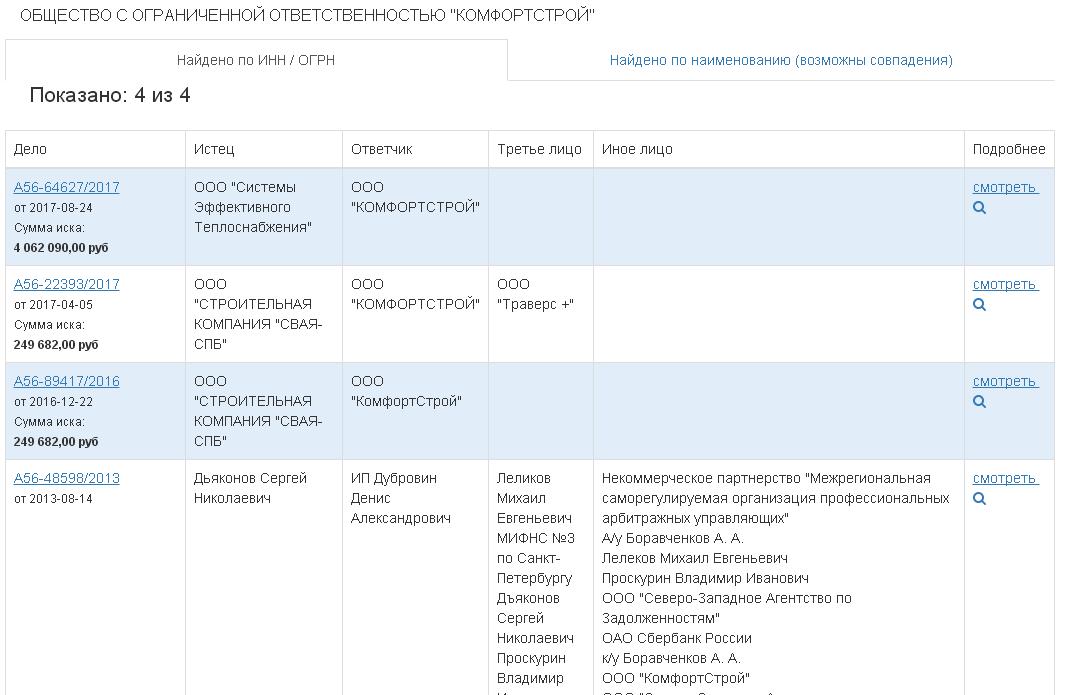Open case link A56-48598/2013
The image size is (1078, 695).
(x=67, y=478)
